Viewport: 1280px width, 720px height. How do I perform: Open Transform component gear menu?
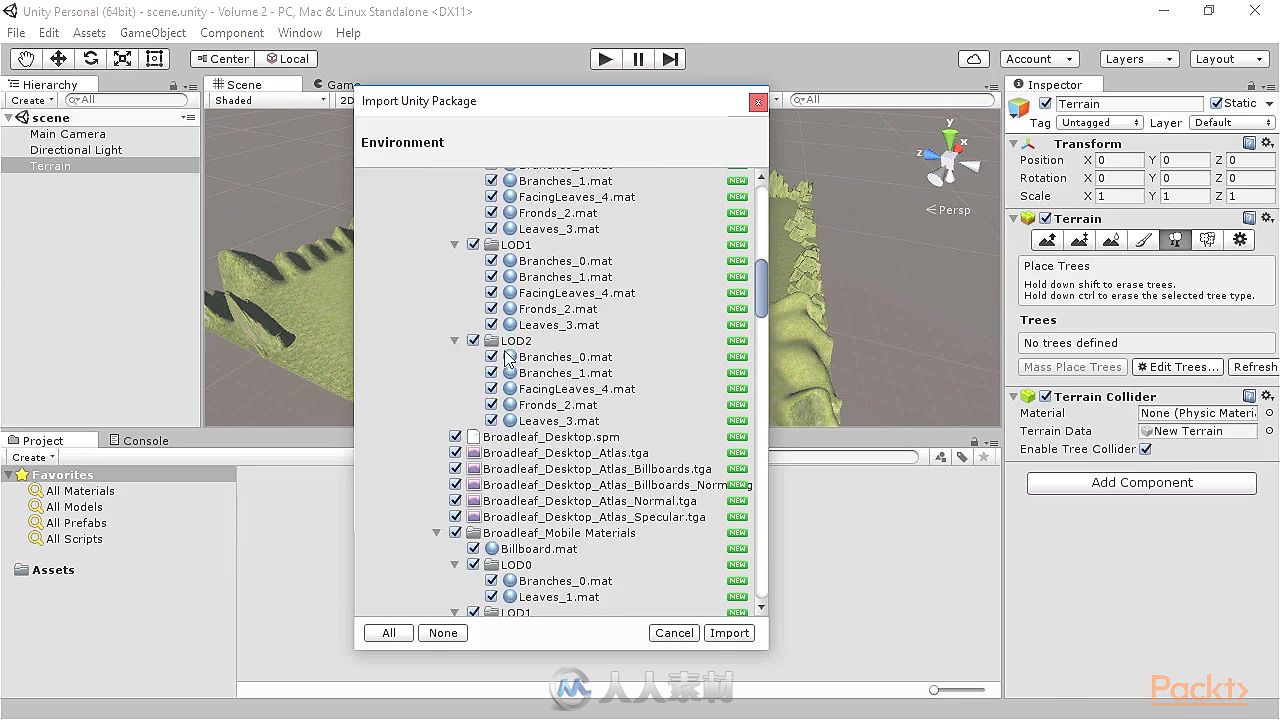1267,144
